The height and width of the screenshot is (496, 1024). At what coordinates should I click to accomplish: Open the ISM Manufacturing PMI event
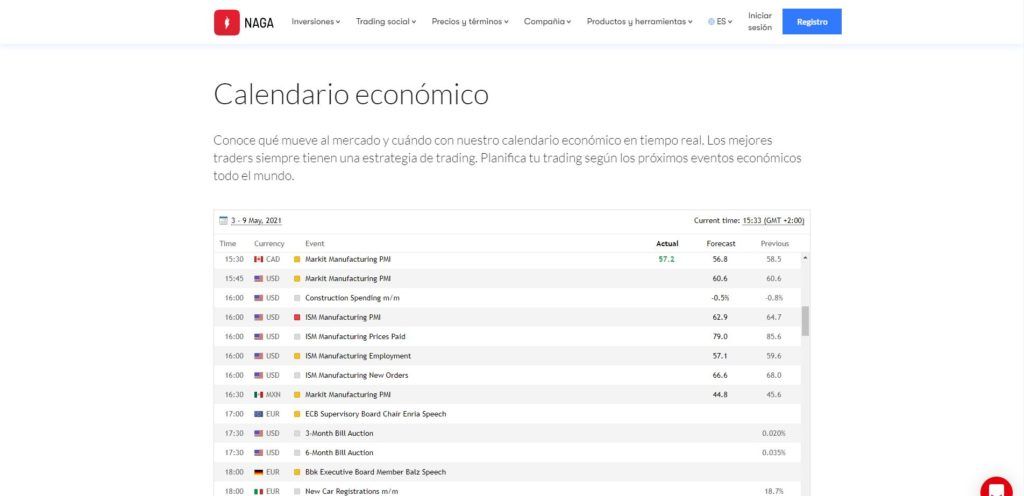(343, 317)
